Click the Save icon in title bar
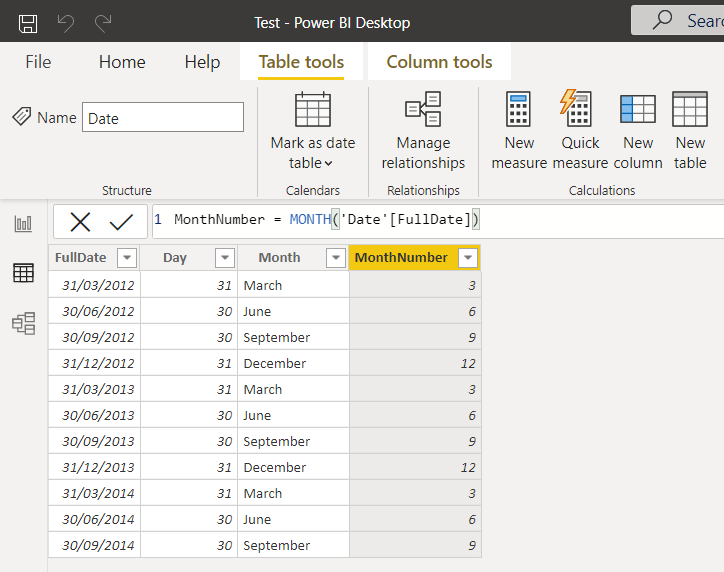 (28, 22)
